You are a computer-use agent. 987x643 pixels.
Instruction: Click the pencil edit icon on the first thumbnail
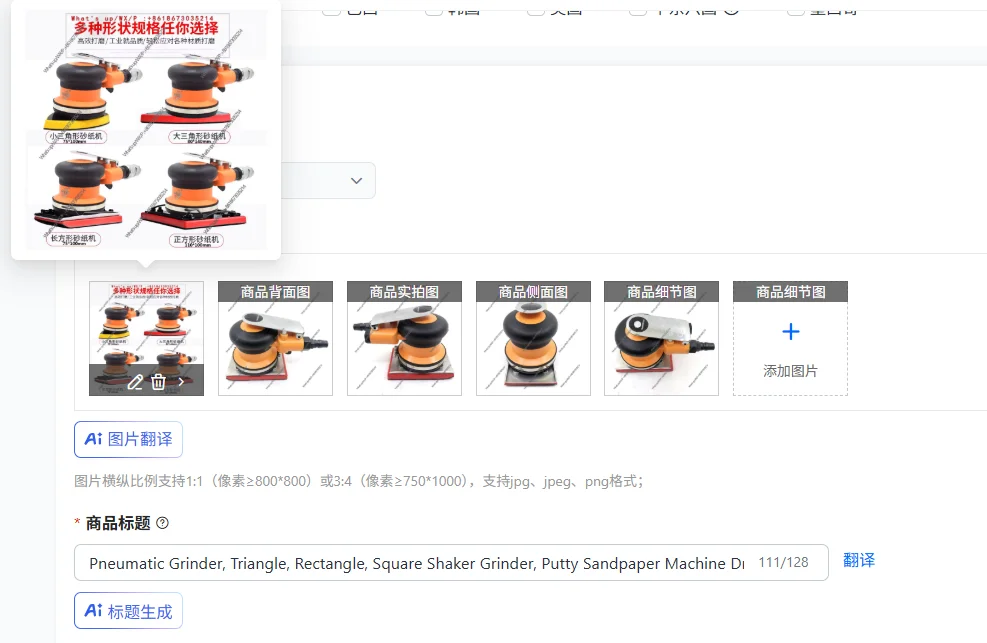[x=135, y=382]
